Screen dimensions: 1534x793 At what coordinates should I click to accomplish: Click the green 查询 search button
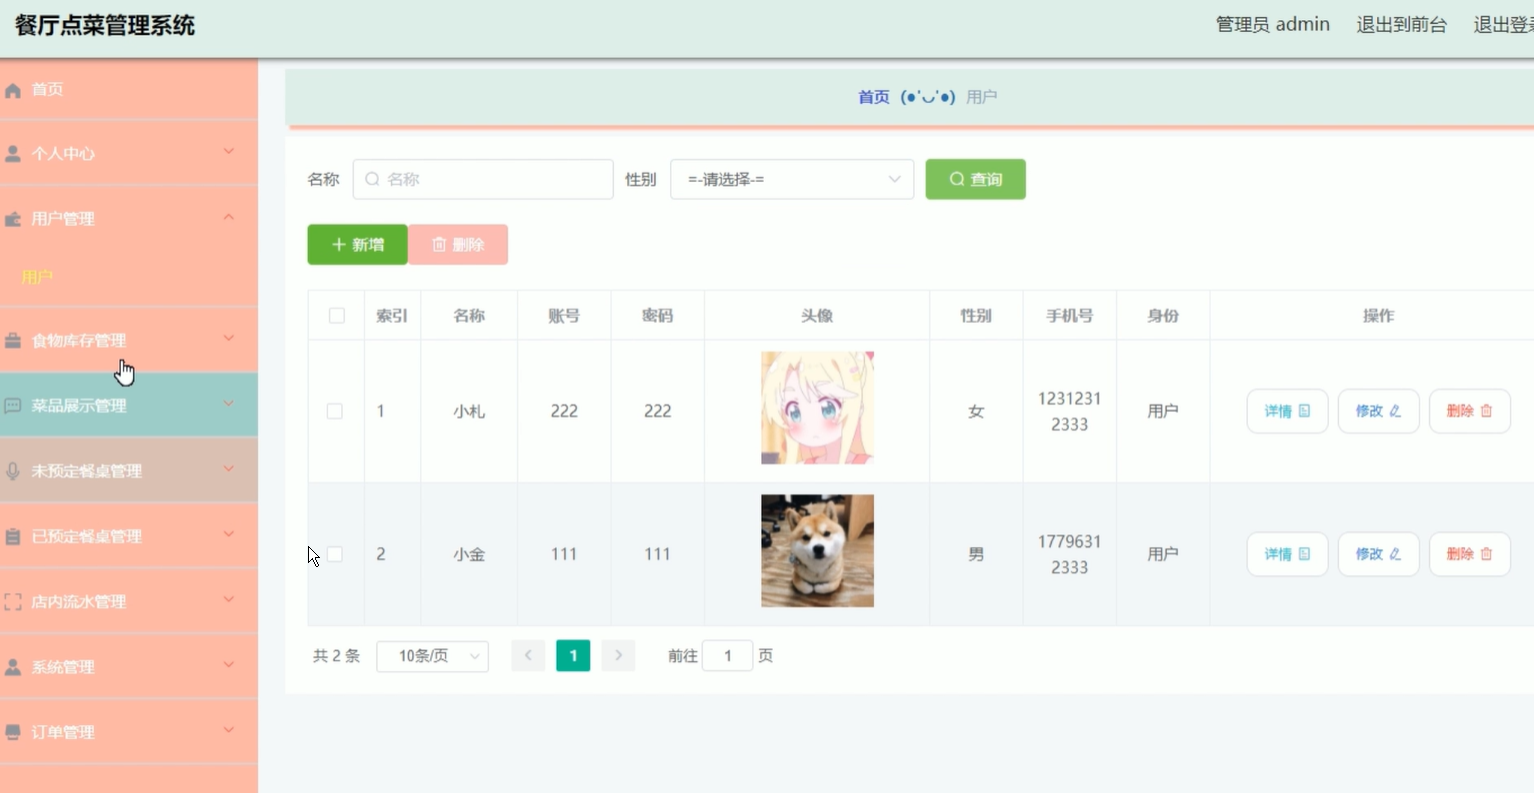pos(976,179)
